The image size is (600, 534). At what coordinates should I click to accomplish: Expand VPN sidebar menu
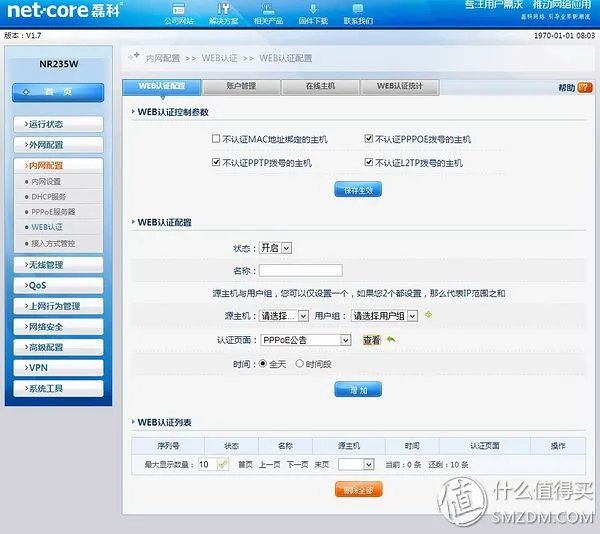pyautogui.click(x=58, y=368)
